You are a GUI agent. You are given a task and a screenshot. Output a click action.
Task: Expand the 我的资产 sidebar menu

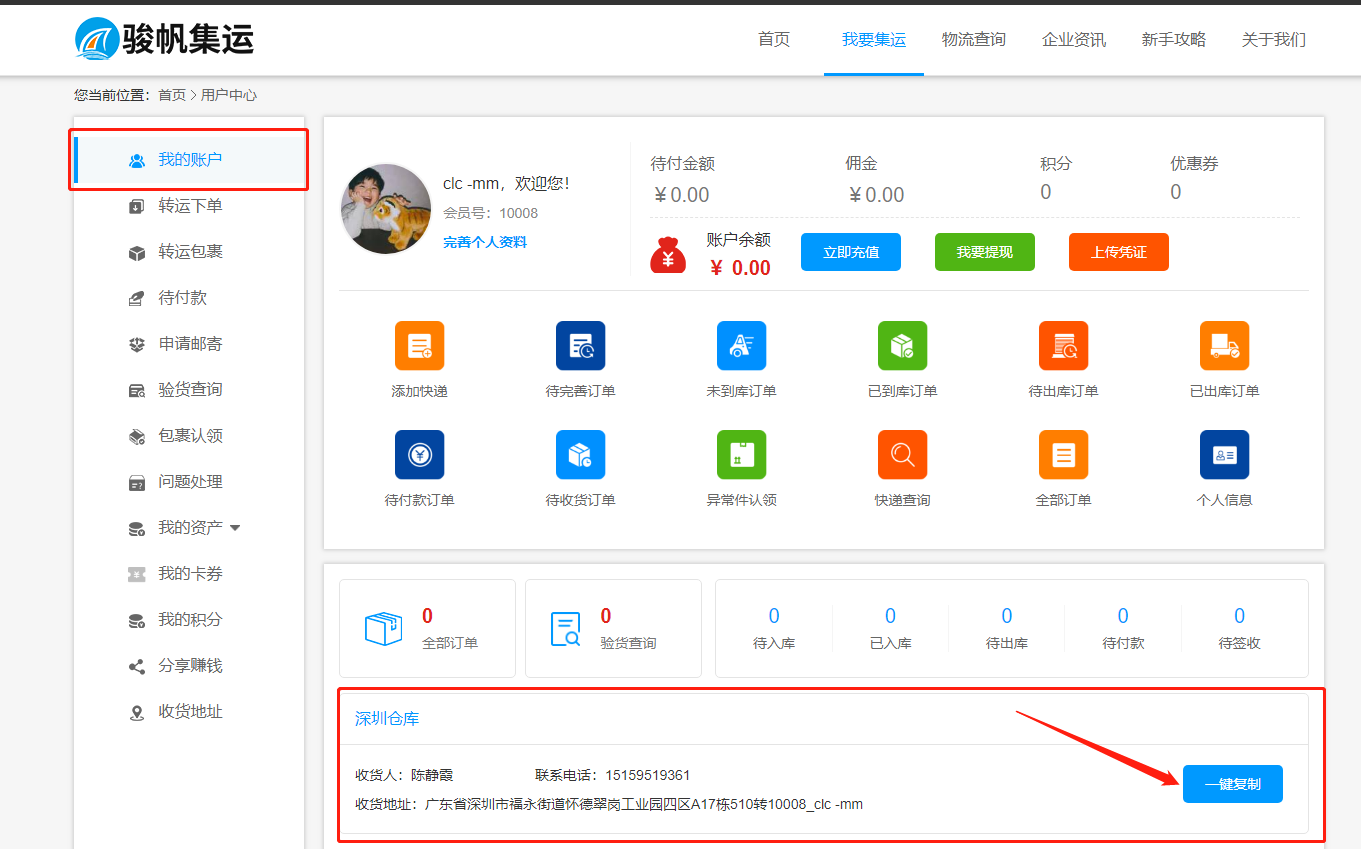tap(190, 528)
